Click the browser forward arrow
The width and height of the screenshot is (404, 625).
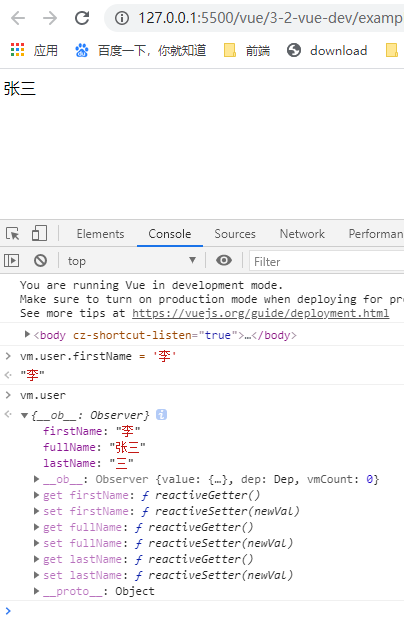click(x=50, y=18)
